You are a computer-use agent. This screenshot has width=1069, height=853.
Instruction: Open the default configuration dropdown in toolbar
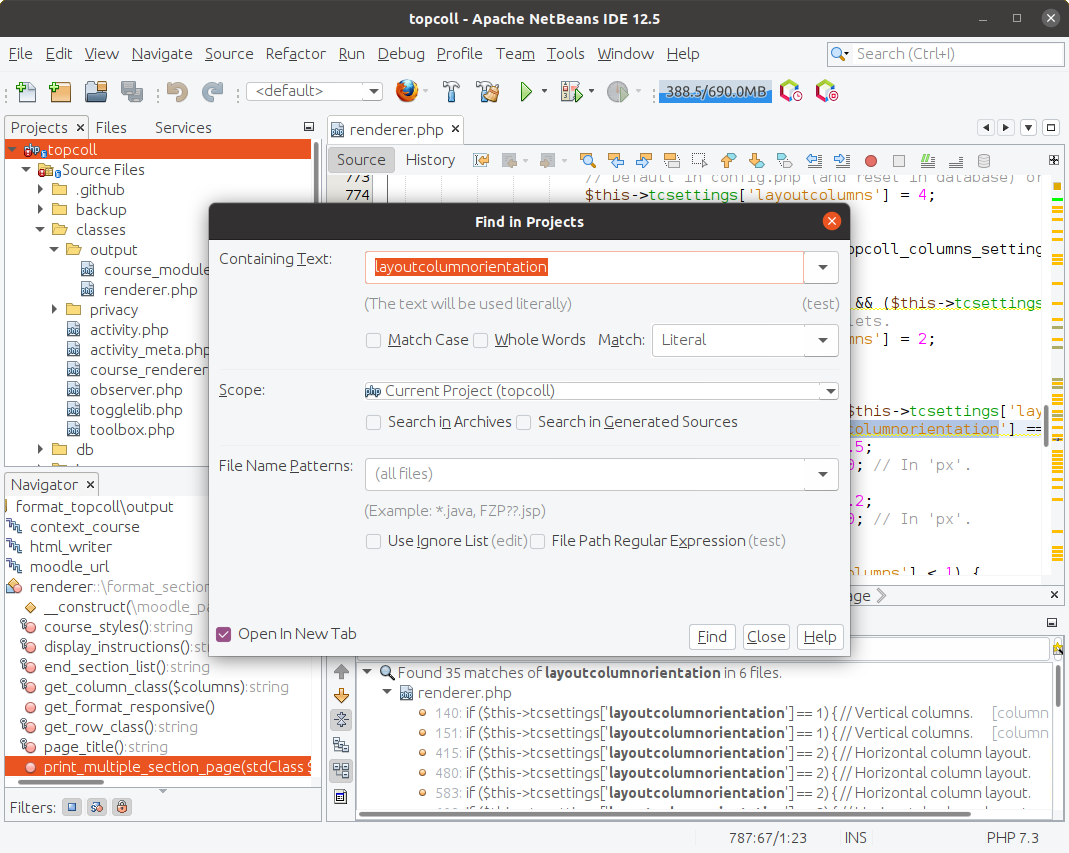click(x=374, y=91)
